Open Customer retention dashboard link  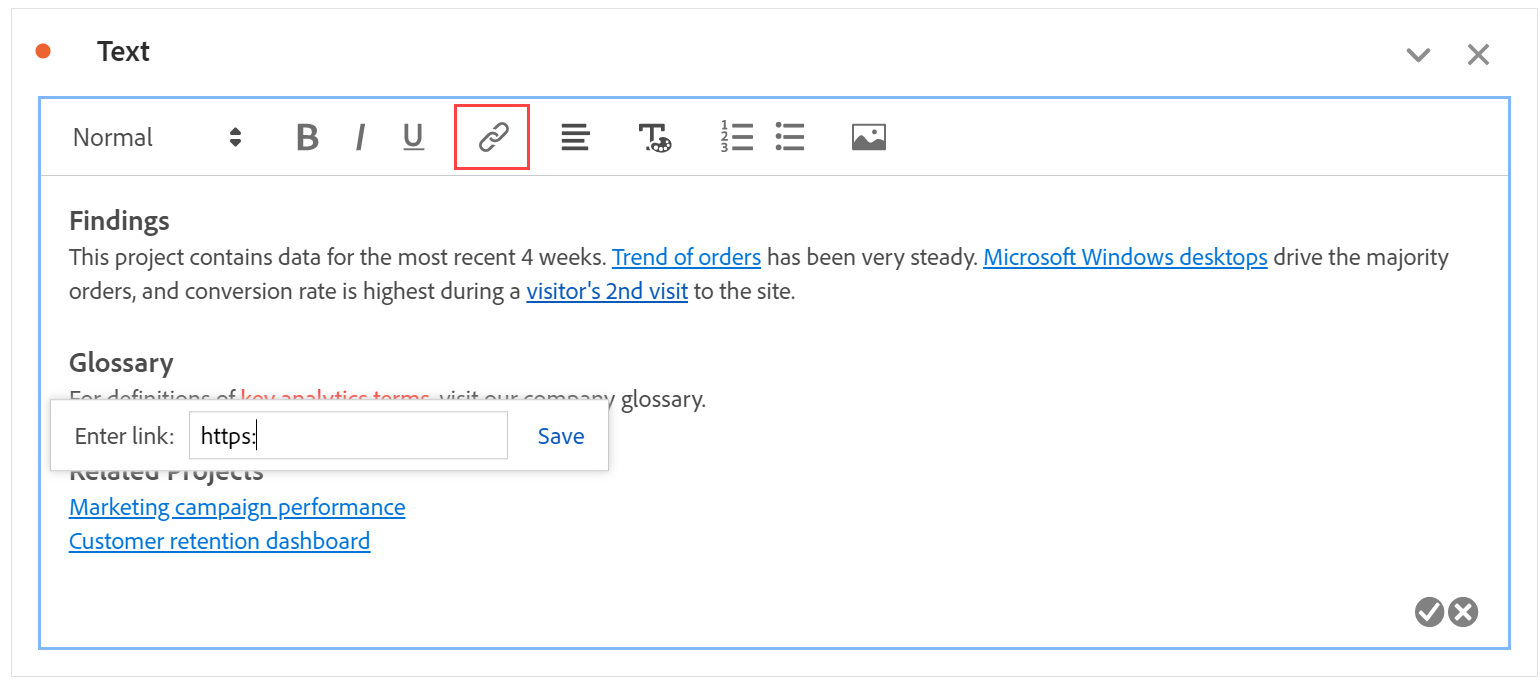pyautogui.click(x=219, y=541)
